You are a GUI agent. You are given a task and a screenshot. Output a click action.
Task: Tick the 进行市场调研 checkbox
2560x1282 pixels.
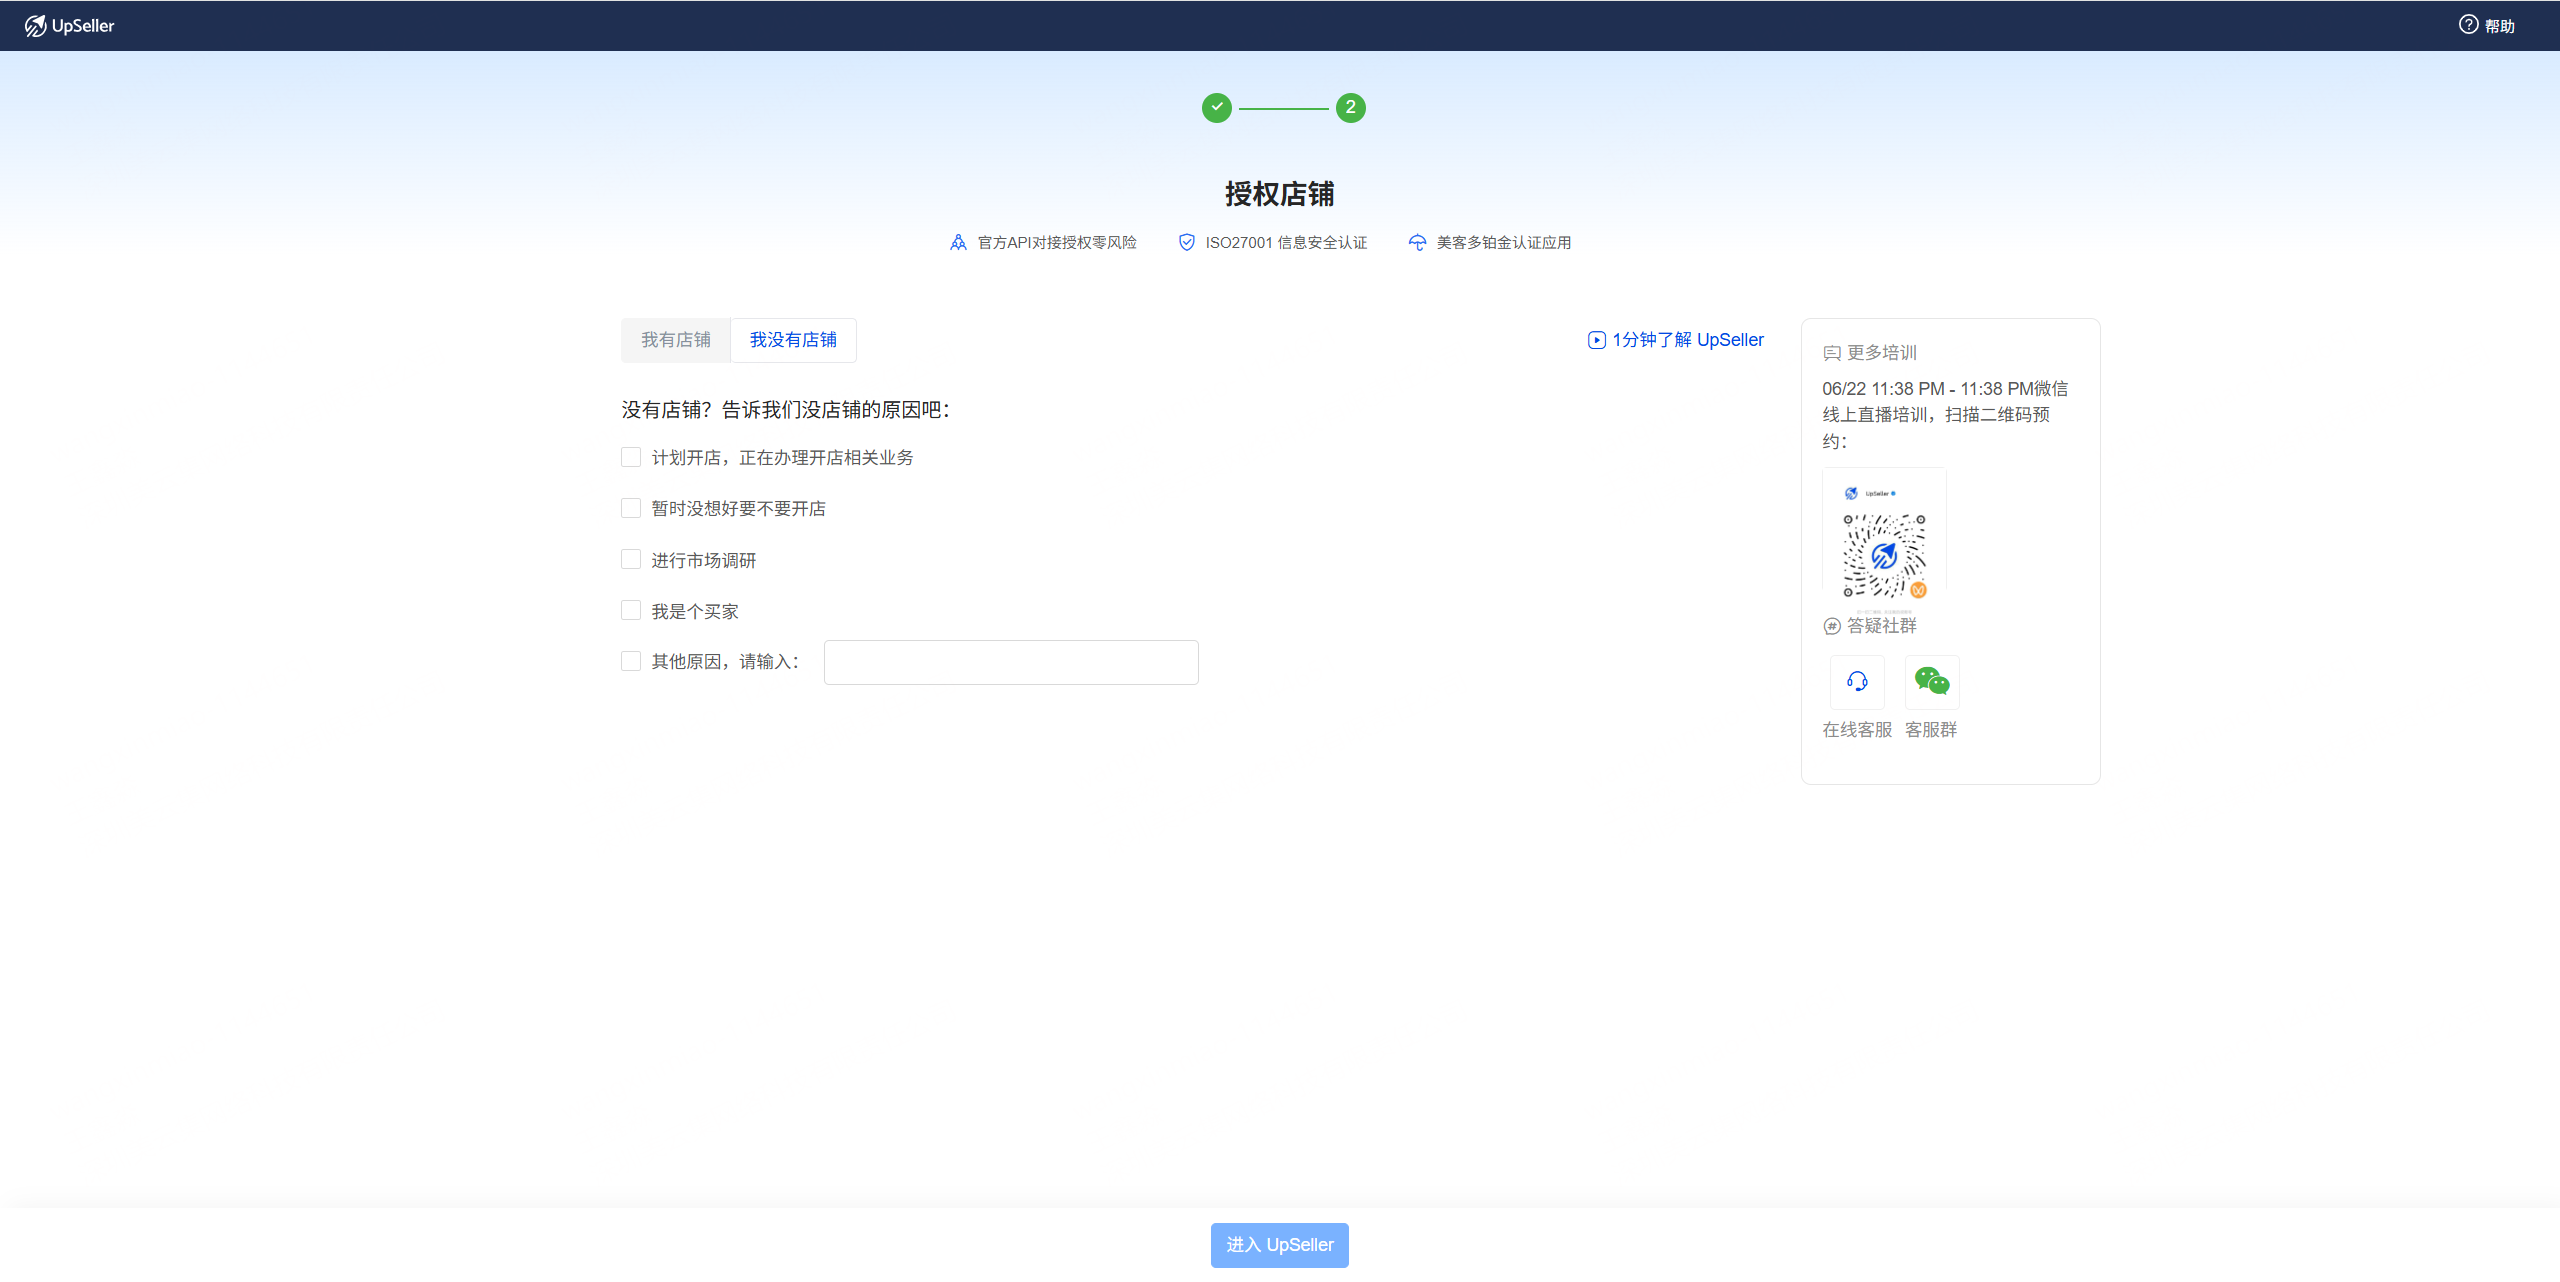[631, 559]
